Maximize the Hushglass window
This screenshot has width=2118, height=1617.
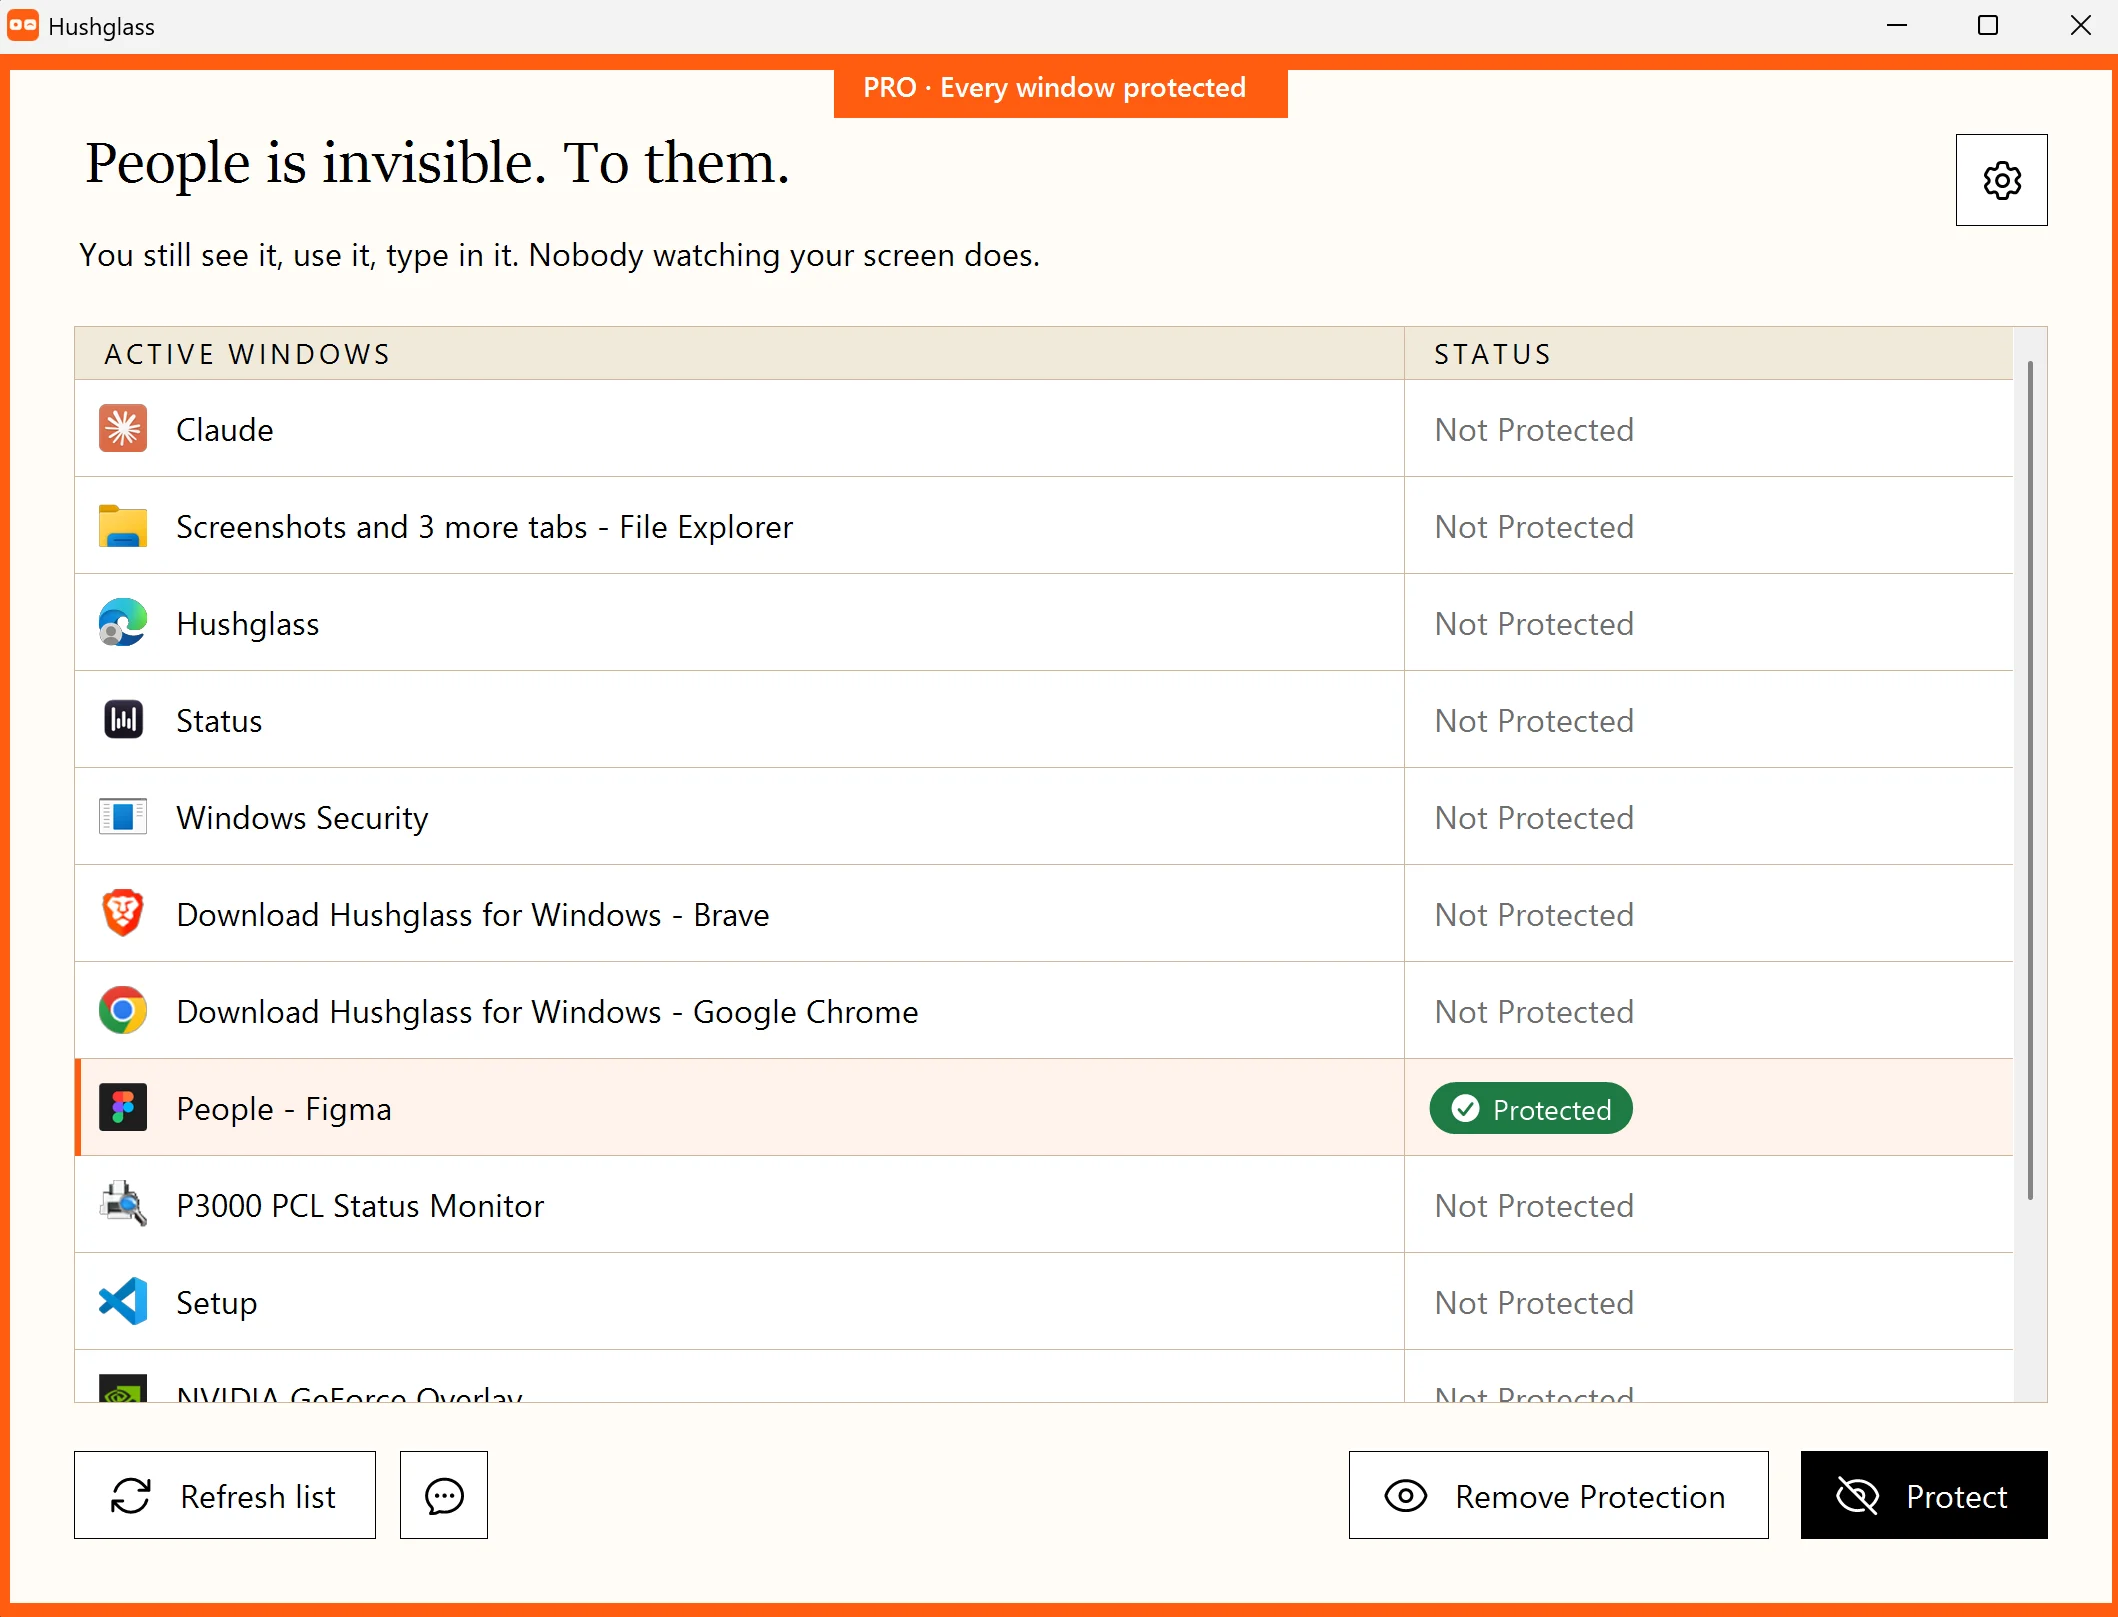click(1988, 26)
